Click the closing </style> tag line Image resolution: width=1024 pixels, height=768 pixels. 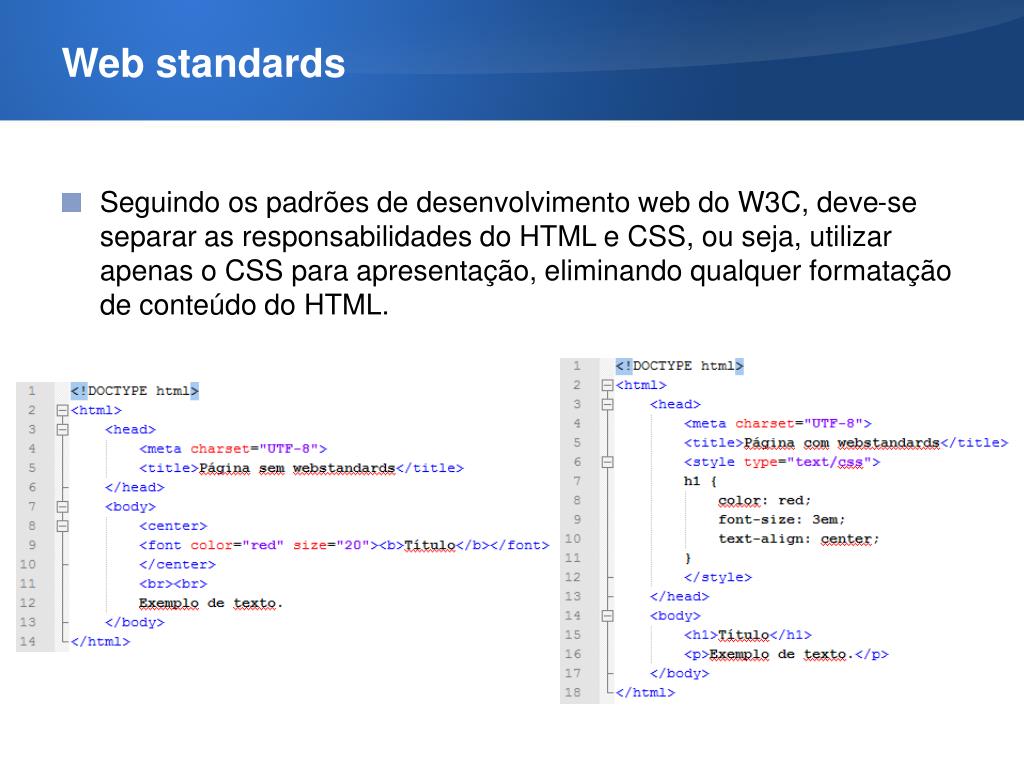[x=718, y=577]
